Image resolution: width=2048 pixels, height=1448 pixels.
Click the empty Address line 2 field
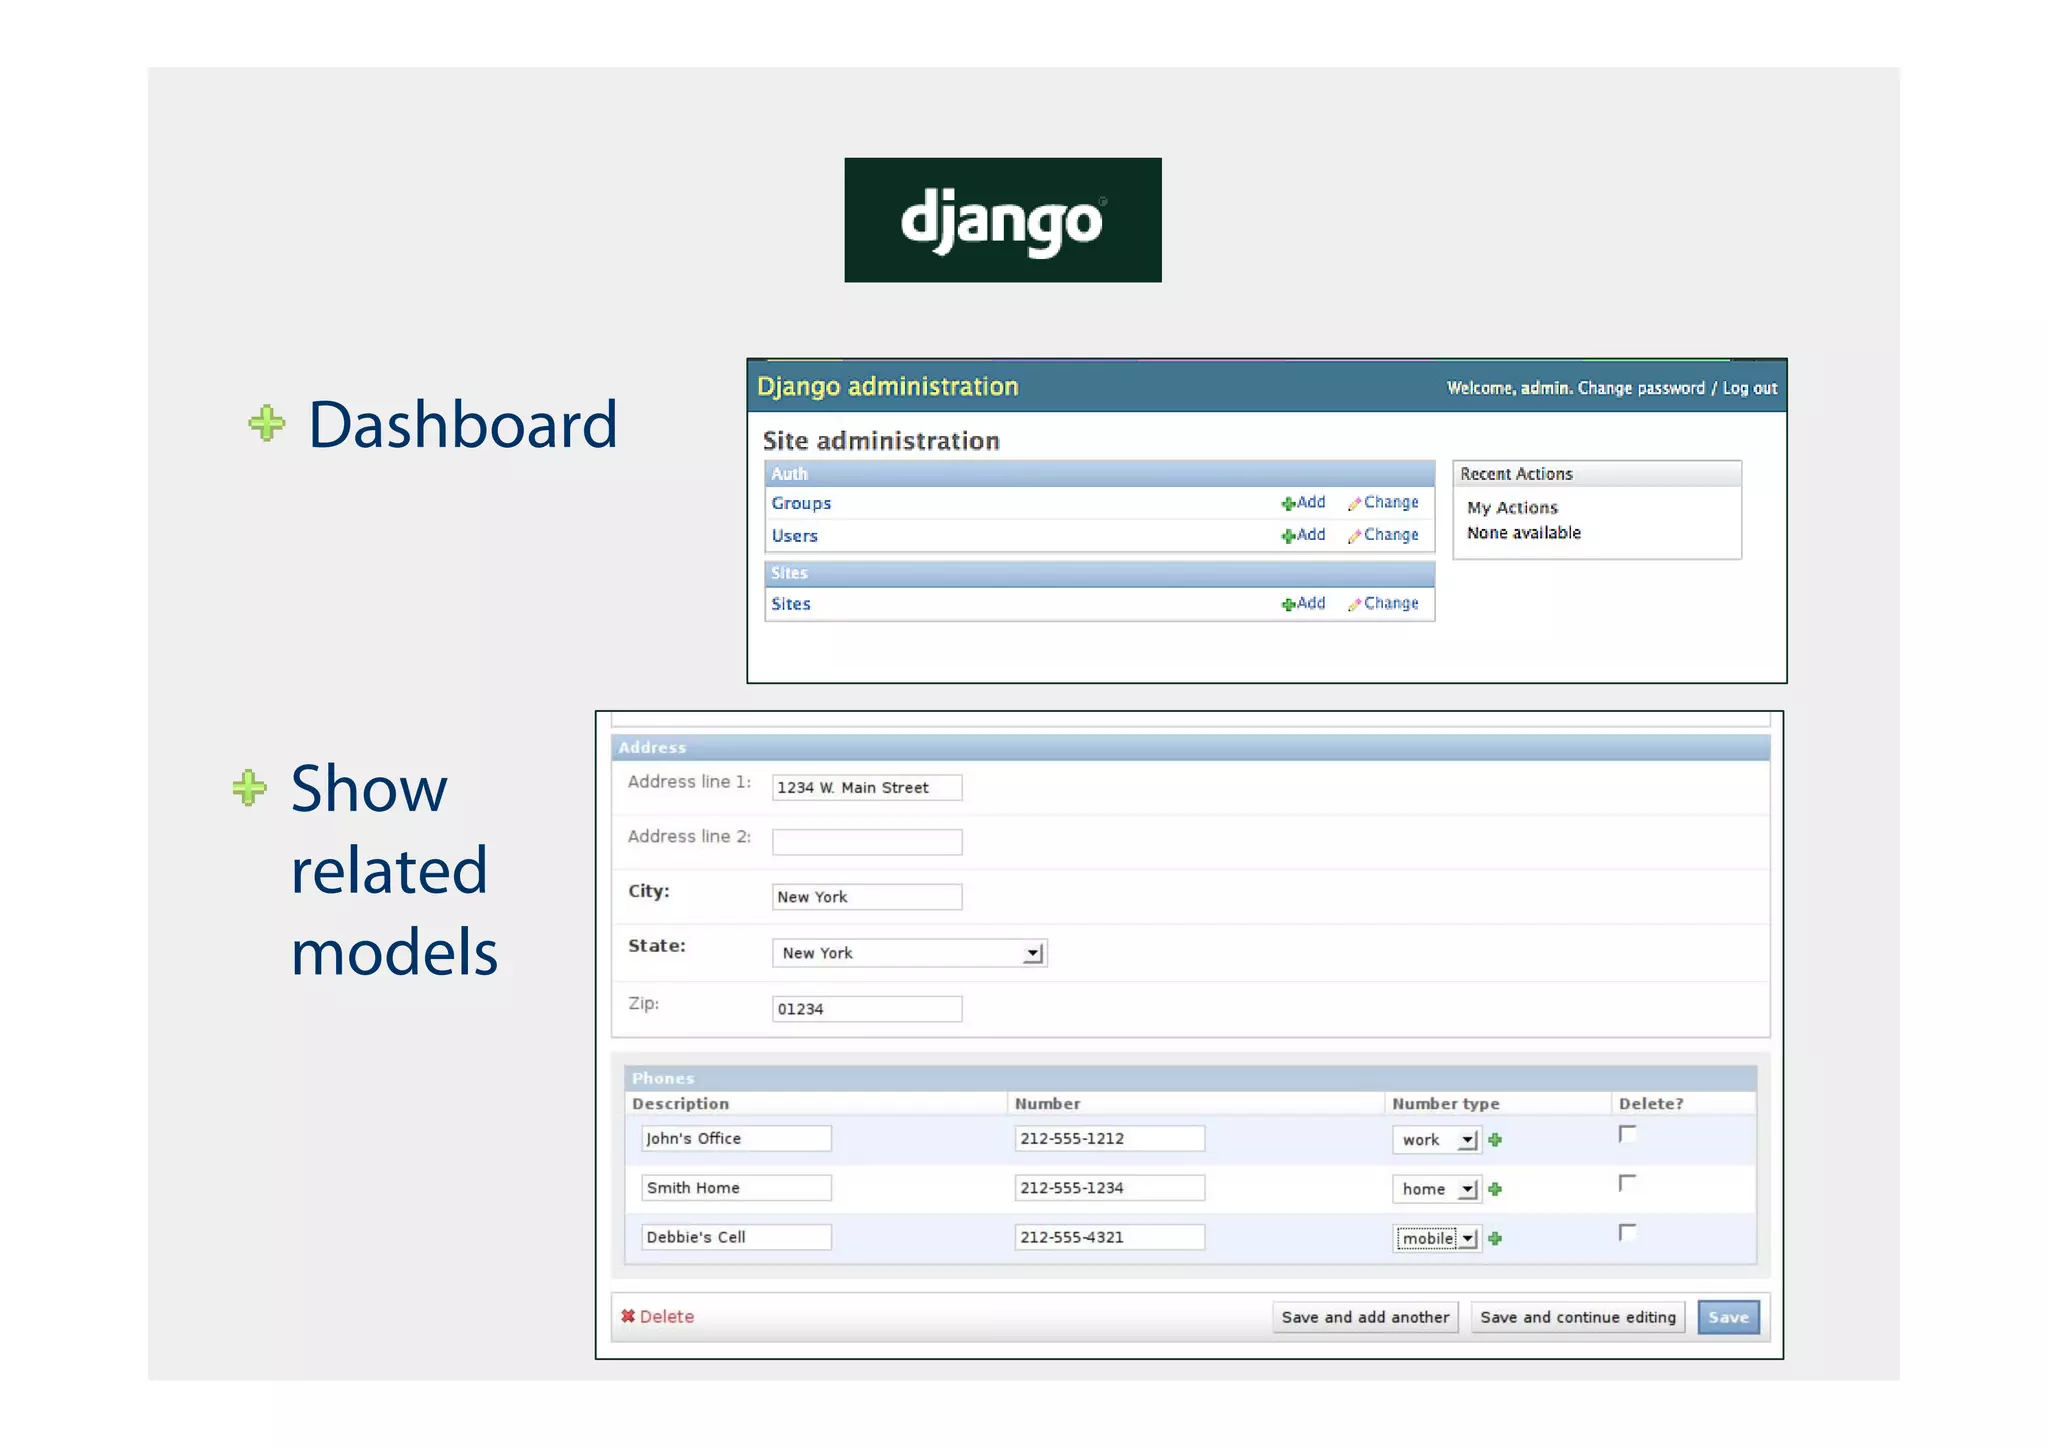tap(867, 842)
